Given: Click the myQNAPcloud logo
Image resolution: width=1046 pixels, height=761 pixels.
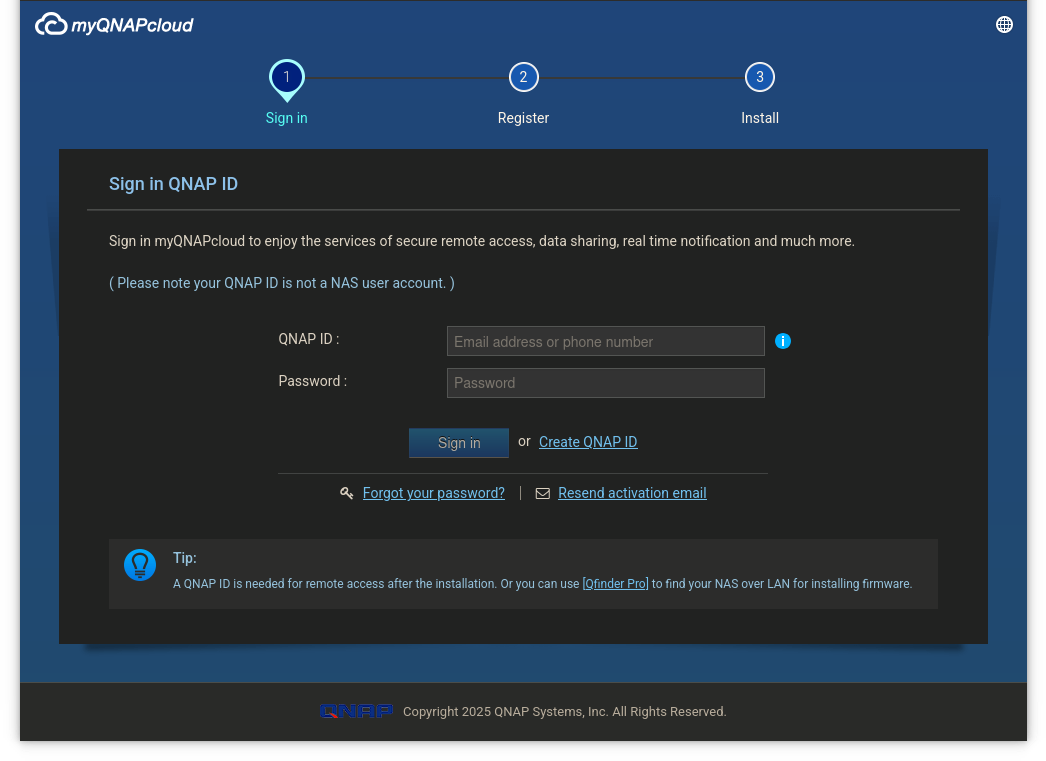Looking at the screenshot, I should point(114,25).
